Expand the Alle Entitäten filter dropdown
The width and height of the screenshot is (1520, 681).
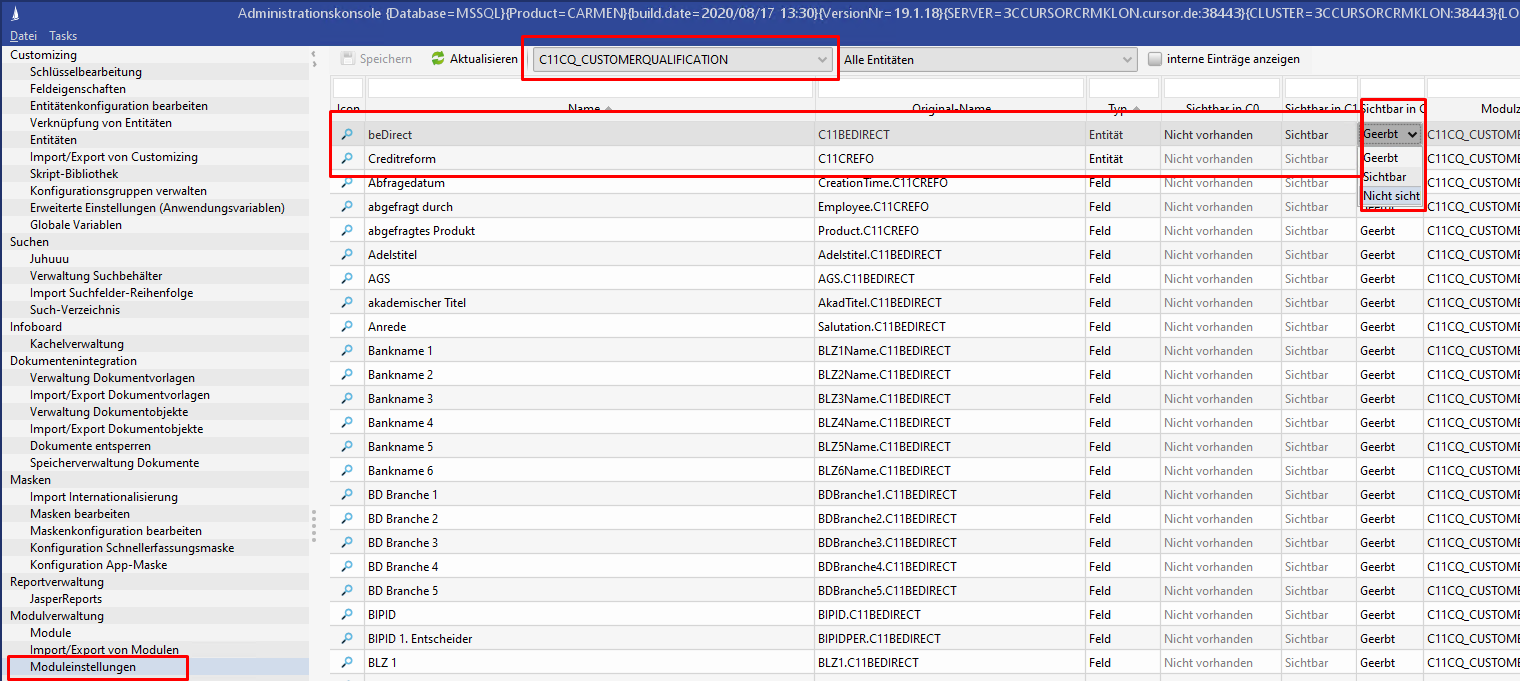(1128, 60)
